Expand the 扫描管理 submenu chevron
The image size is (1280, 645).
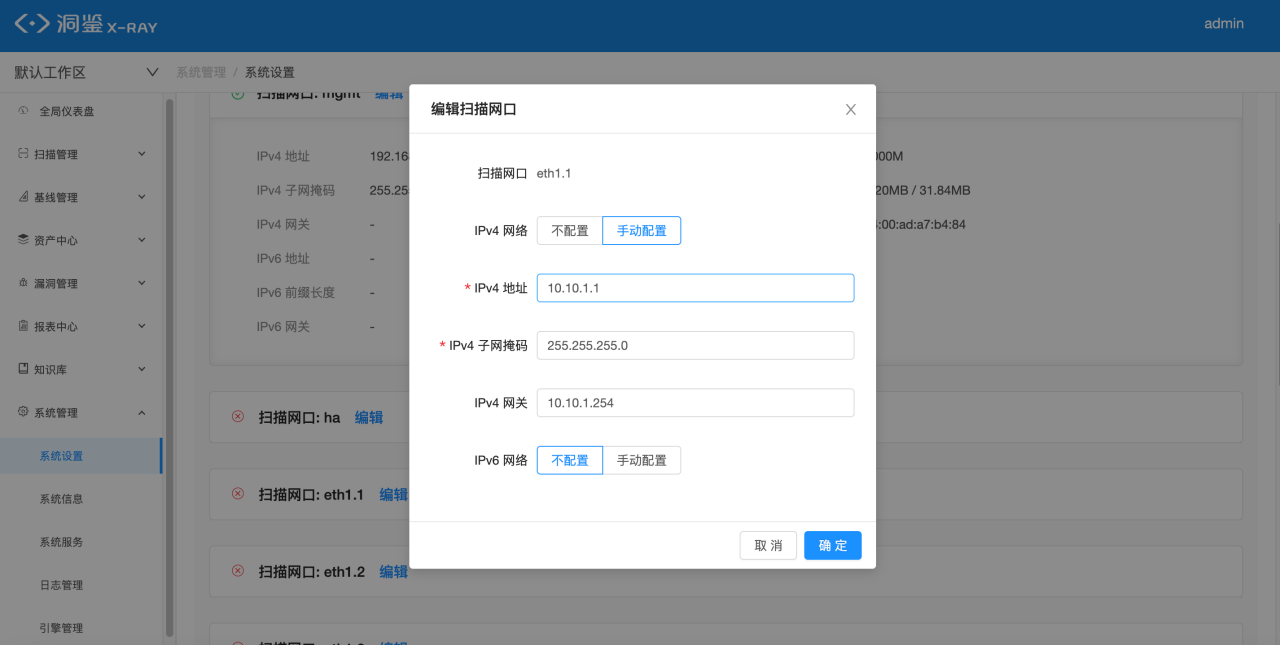[x=141, y=154]
